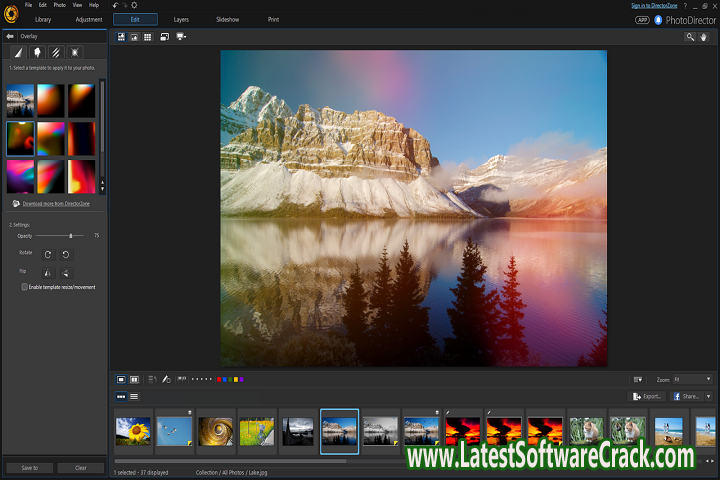Click Download more from DirectorZone link
The height and width of the screenshot is (480, 720).
click(x=56, y=203)
